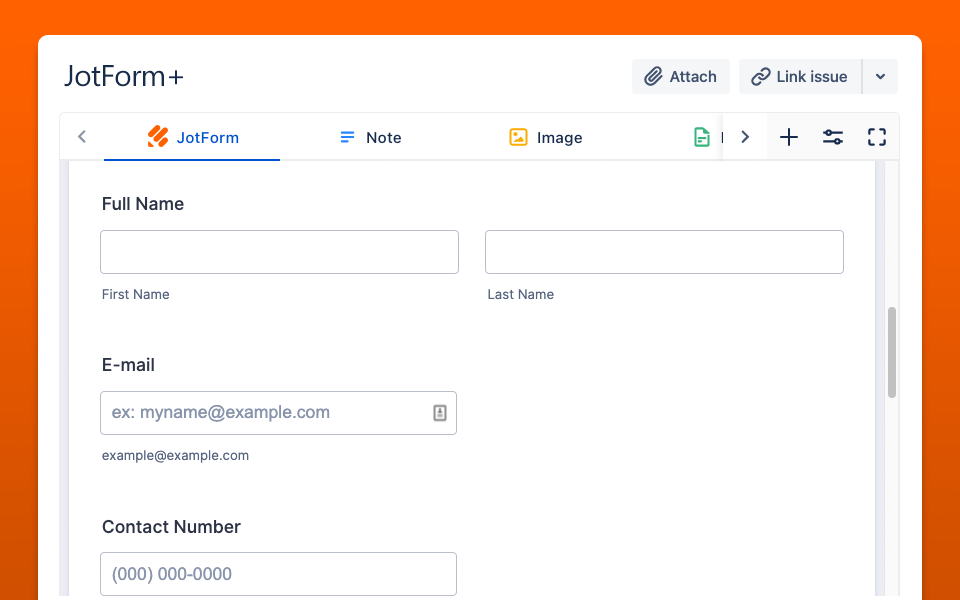Click the paperclip icon on Attach
This screenshot has width=960, height=600.
click(x=655, y=76)
